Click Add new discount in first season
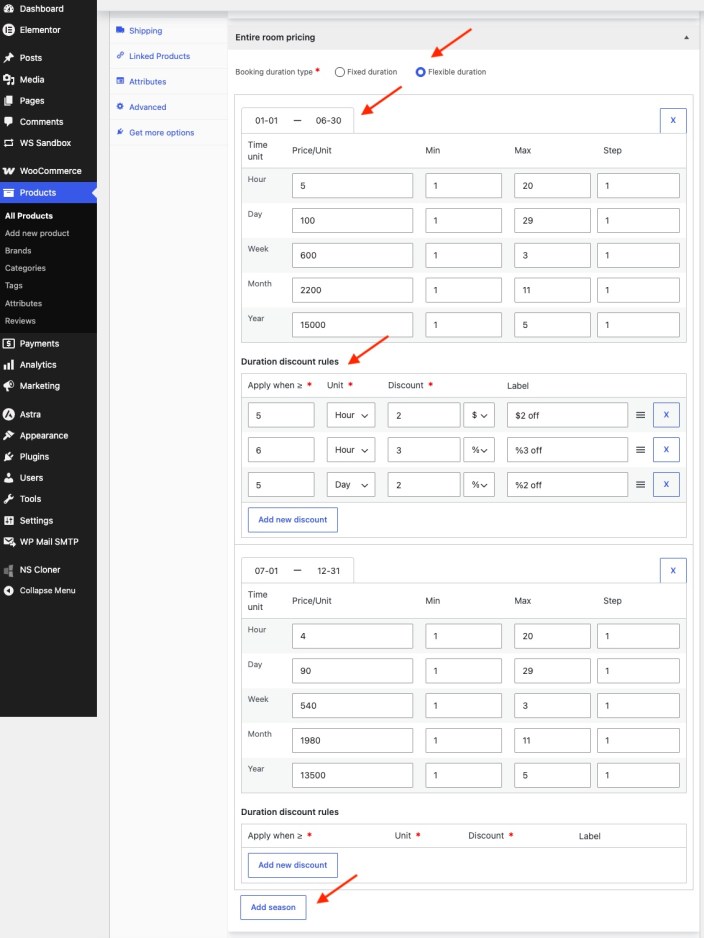The width and height of the screenshot is (704, 938). click(x=292, y=520)
